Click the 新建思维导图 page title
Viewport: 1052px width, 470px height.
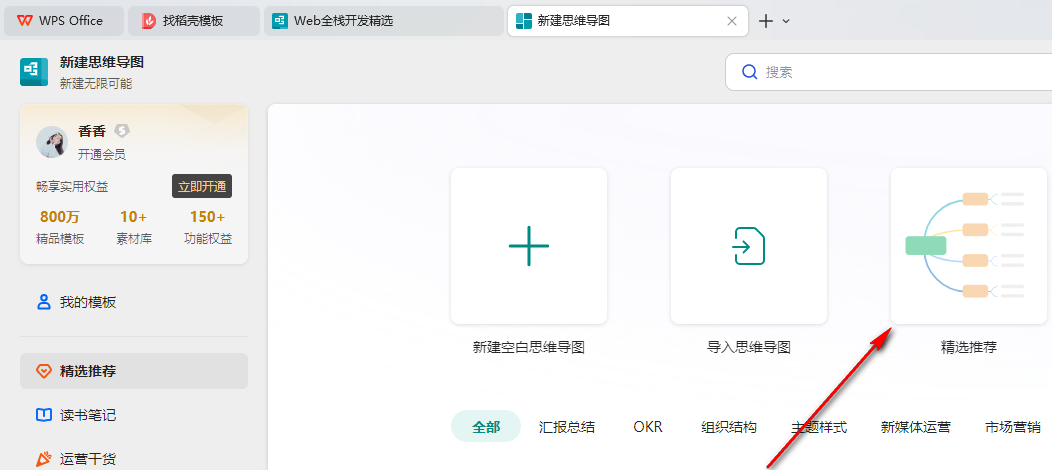coord(102,62)
